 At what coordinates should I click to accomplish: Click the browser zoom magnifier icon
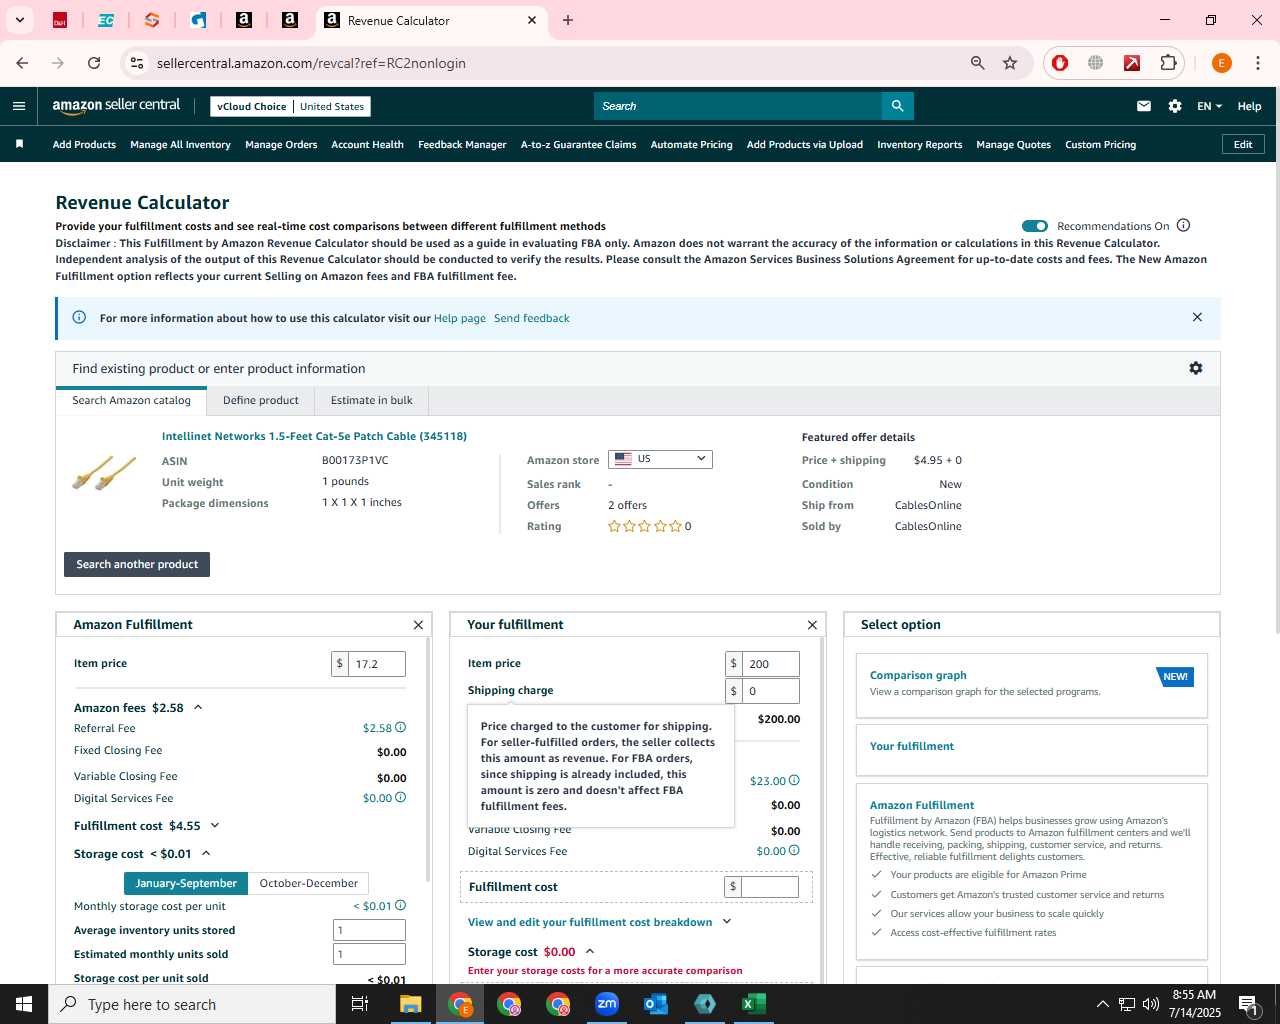click(977, 63)
